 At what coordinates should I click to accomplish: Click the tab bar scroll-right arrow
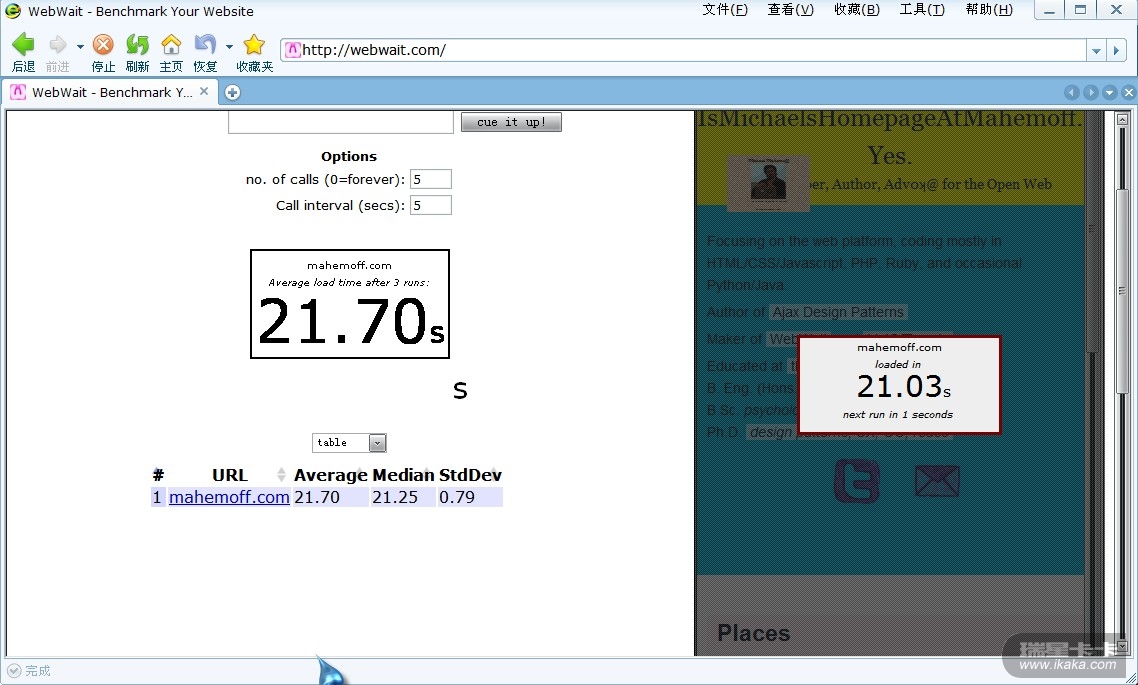(1090, 92)
